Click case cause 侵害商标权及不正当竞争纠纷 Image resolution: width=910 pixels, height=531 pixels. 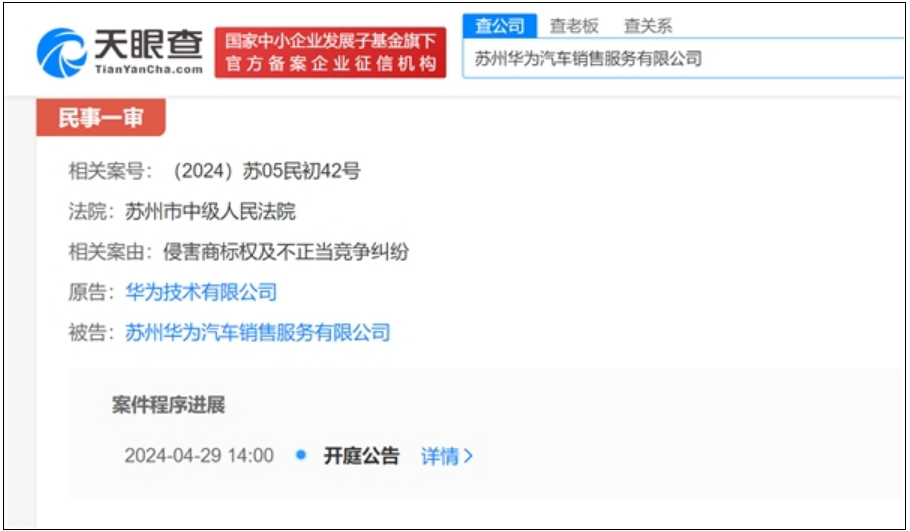point(286,252)
